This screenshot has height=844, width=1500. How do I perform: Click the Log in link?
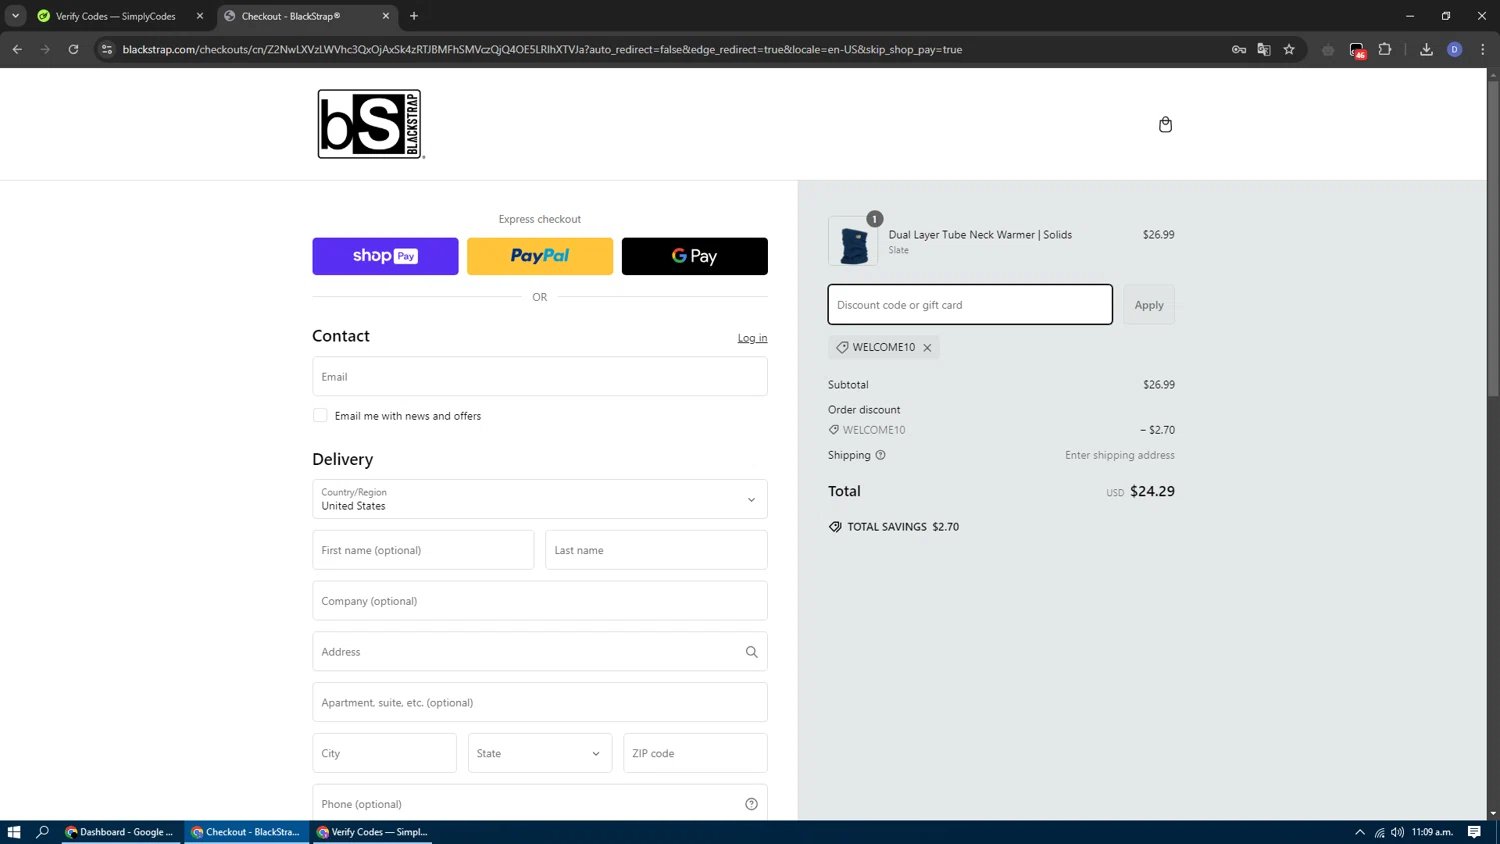coord(752,338)
